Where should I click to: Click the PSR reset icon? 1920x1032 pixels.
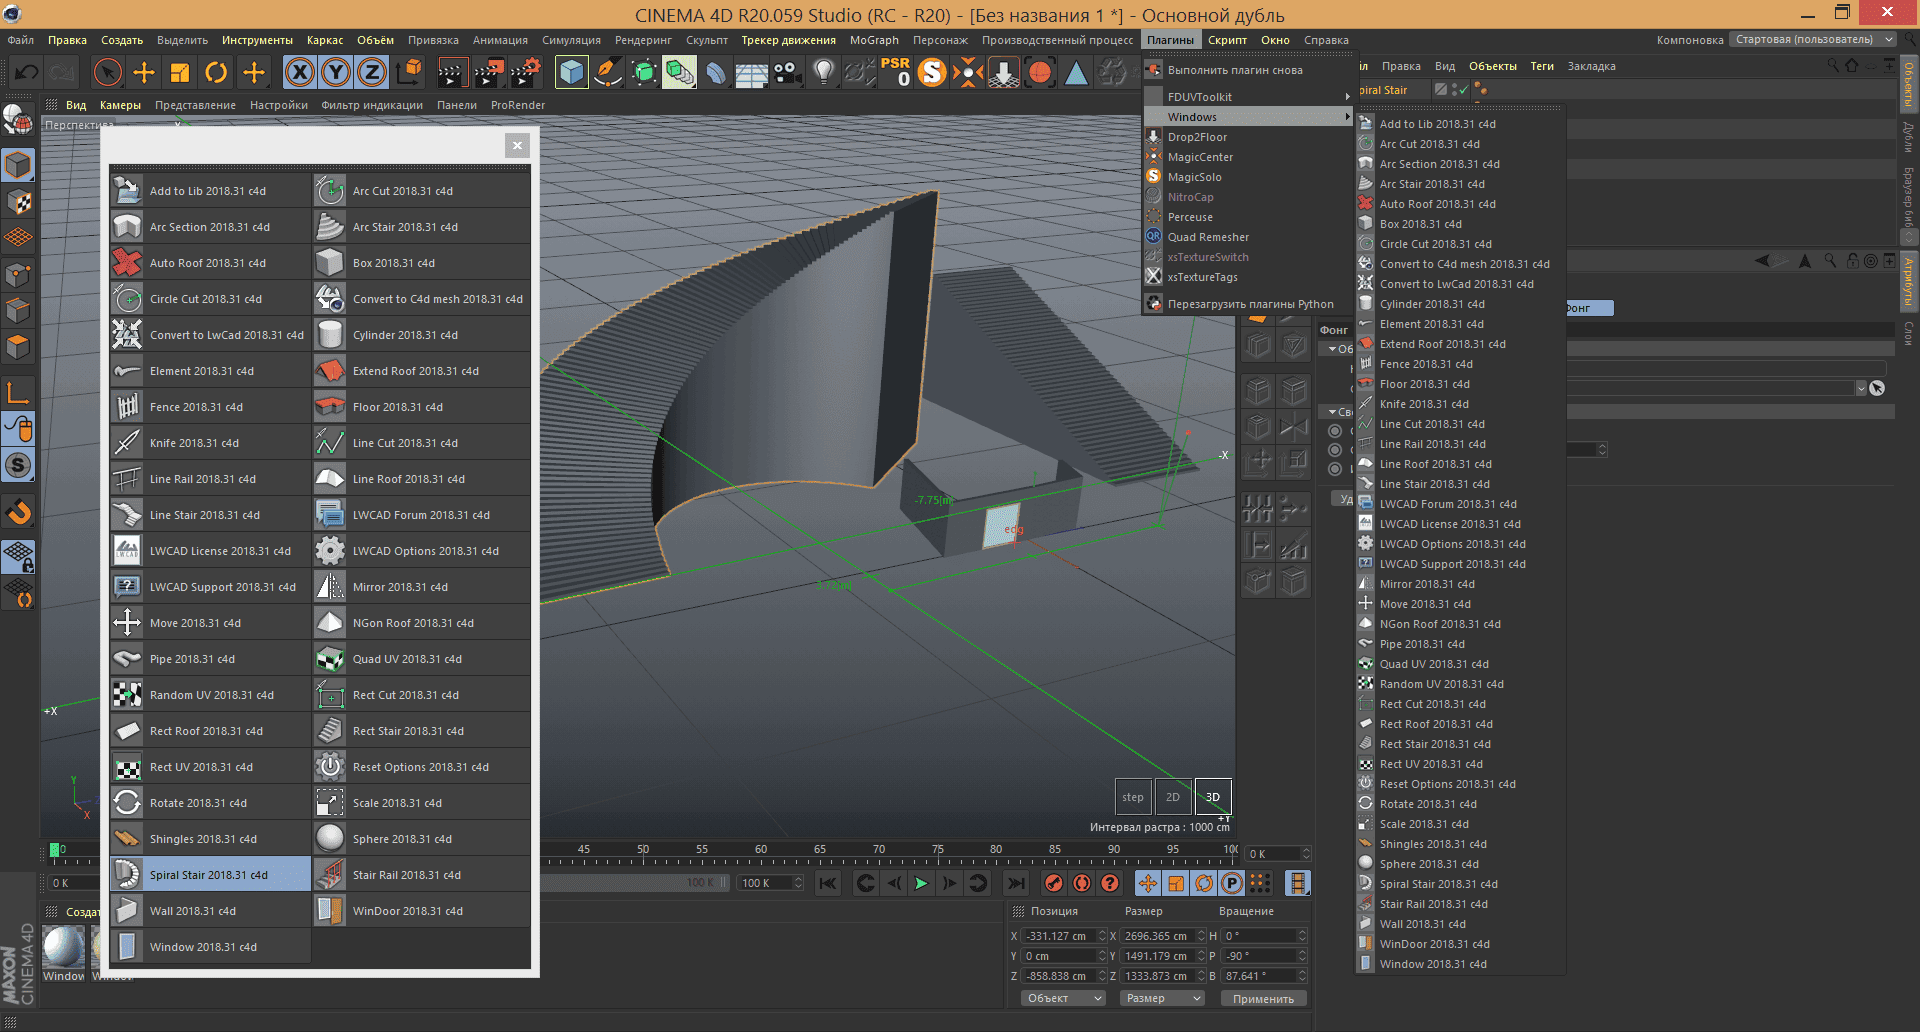895,72
